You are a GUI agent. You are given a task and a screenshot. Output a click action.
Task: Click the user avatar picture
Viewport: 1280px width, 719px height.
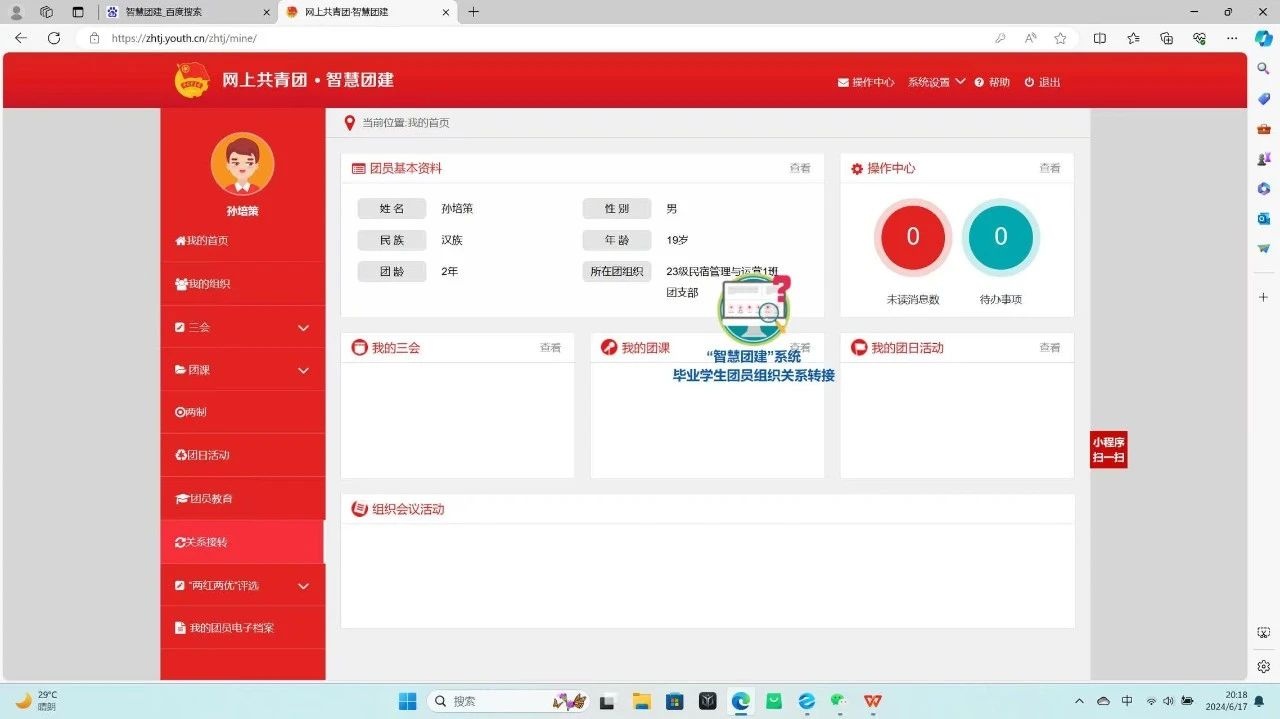[x=242, y=164]
